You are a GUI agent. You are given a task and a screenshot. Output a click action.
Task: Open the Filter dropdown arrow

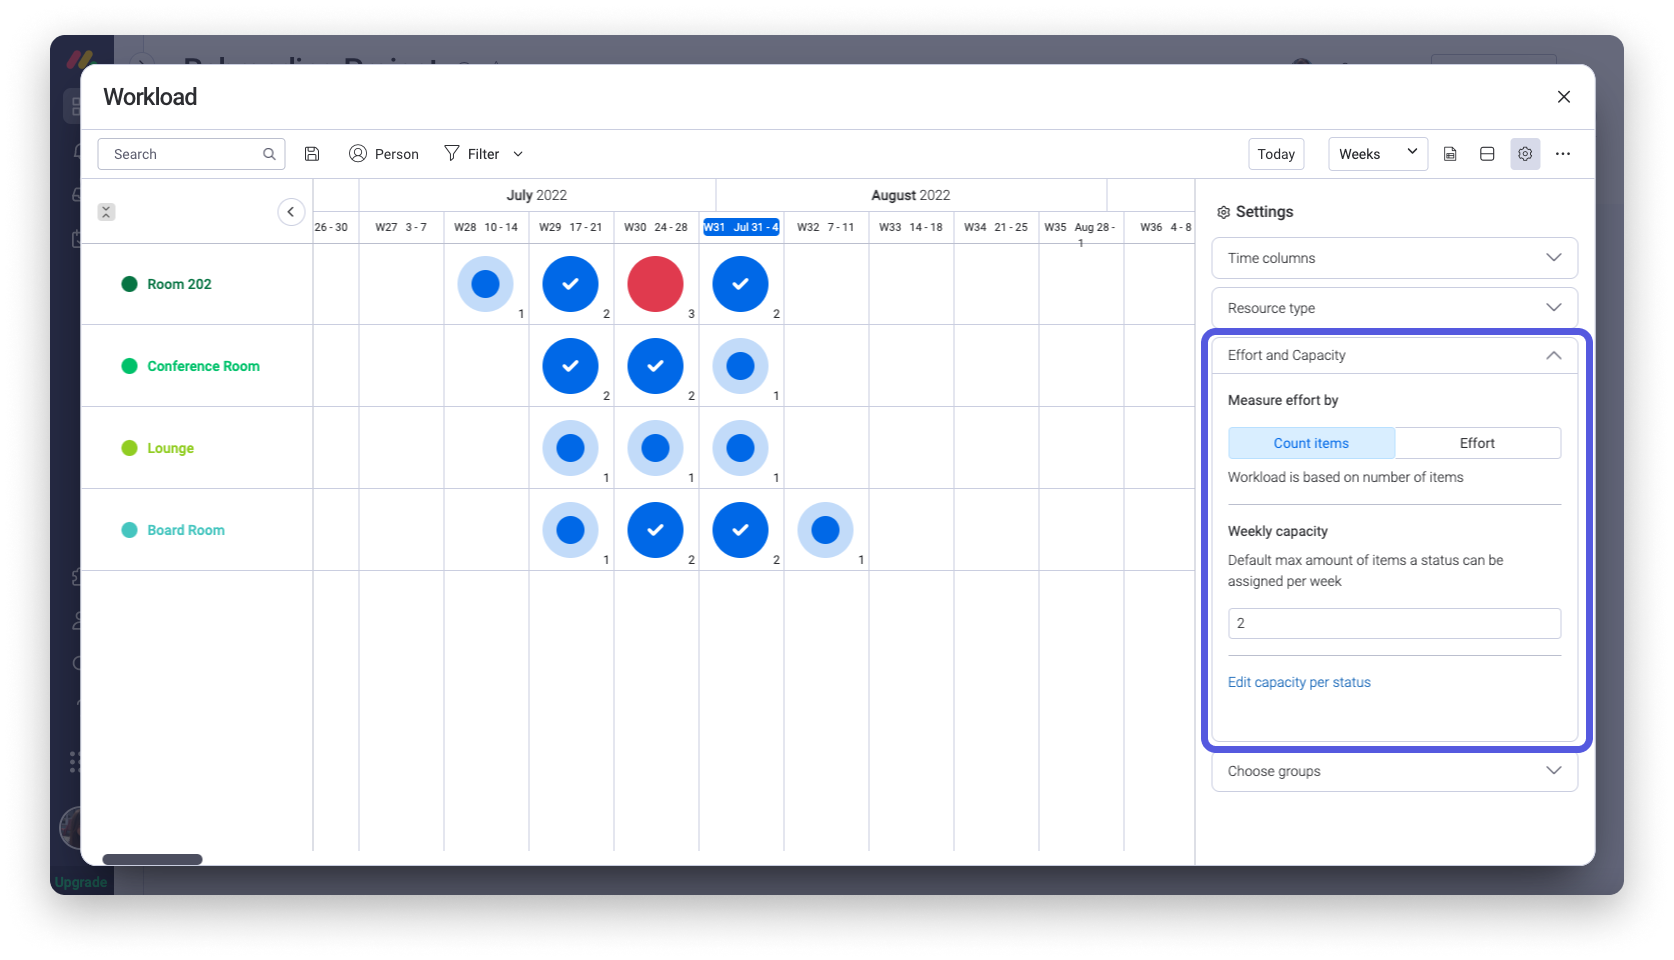coord(518,154)
